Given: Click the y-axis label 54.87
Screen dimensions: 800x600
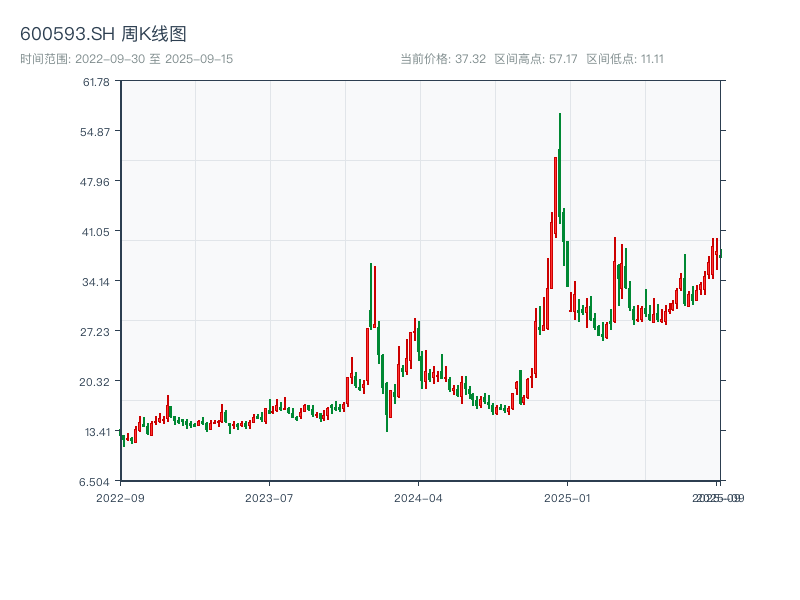Looking at the screenshot, I should point(95,132).
